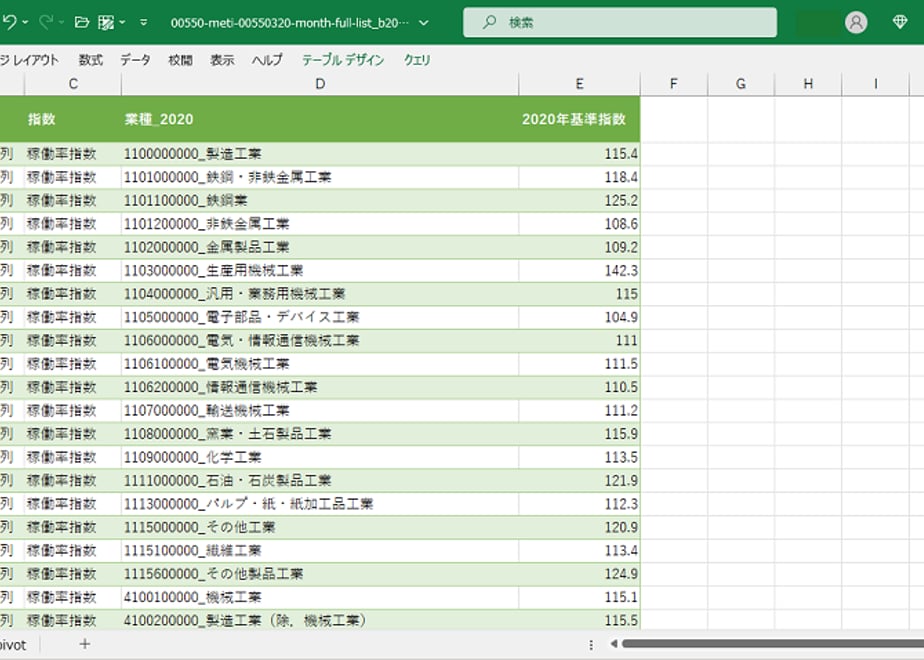Select column D header
Viewport: 924px width, 660px height.
point(320,84)
